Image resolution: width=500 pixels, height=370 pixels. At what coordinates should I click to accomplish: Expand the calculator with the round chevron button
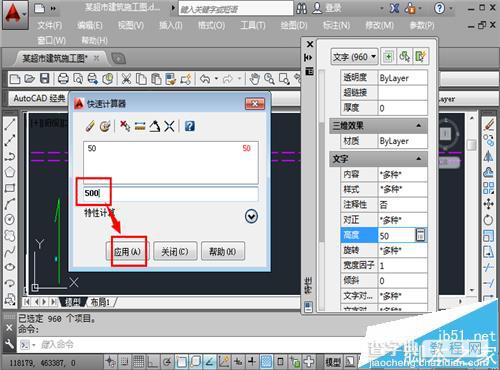[x=251, y=217]
